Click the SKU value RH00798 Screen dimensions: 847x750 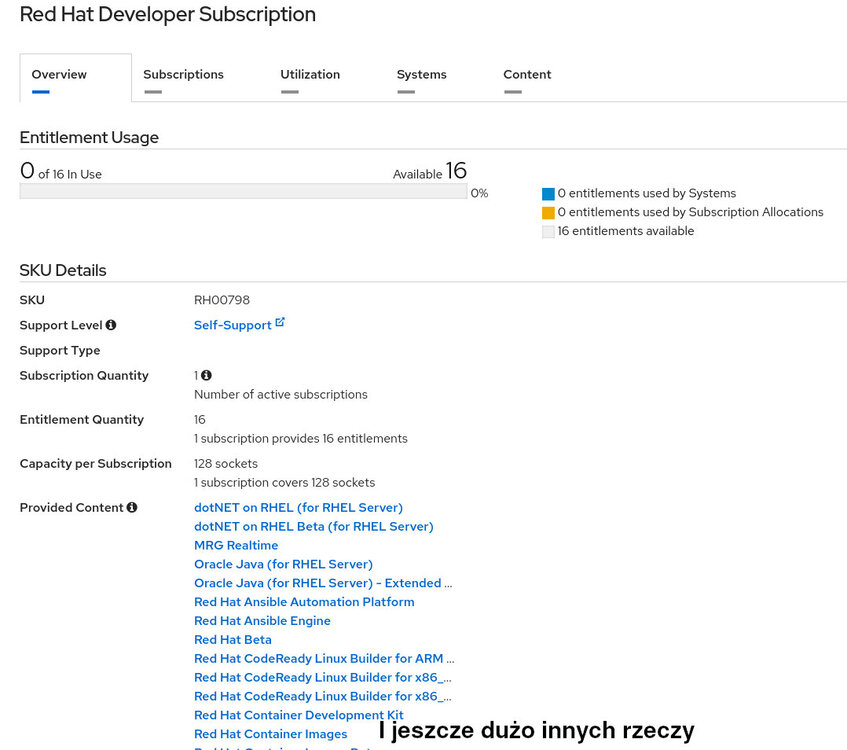(222, 300)
